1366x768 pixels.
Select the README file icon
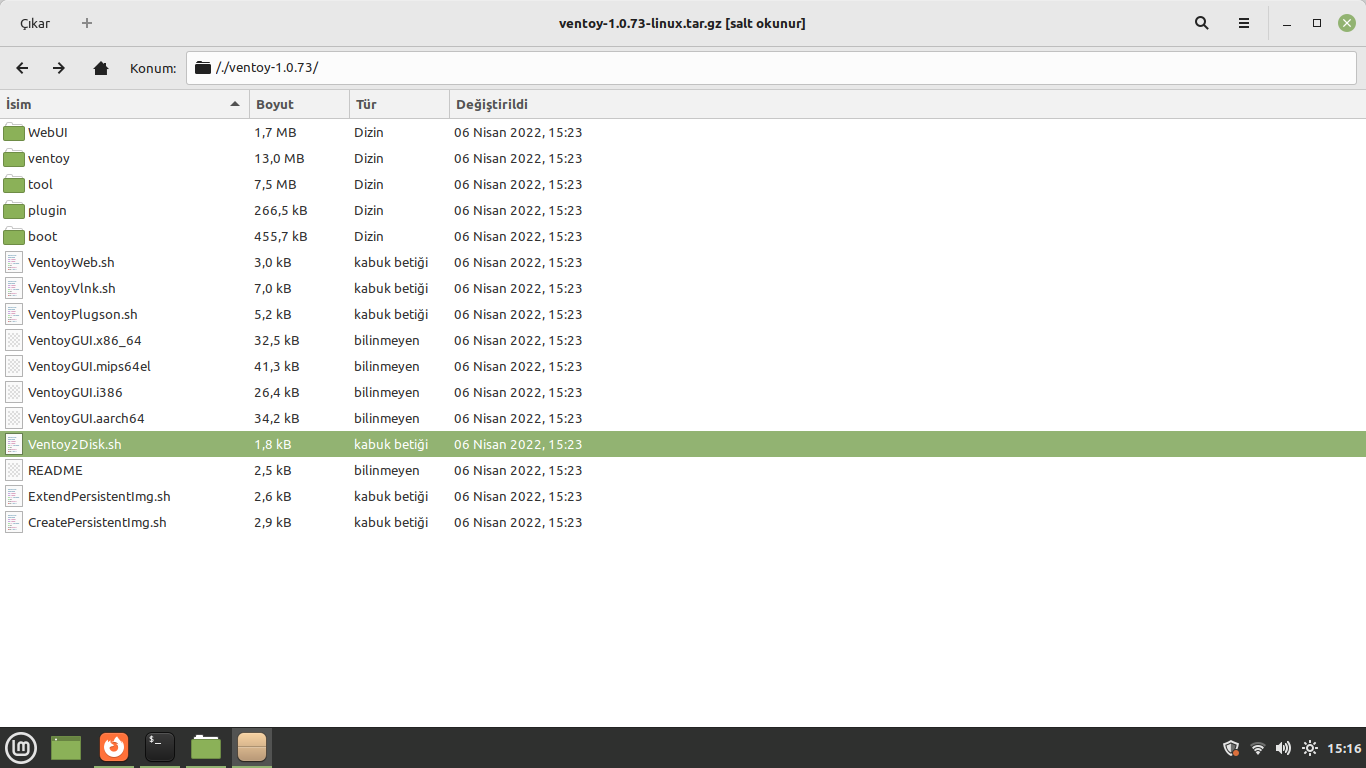(14, 470)
